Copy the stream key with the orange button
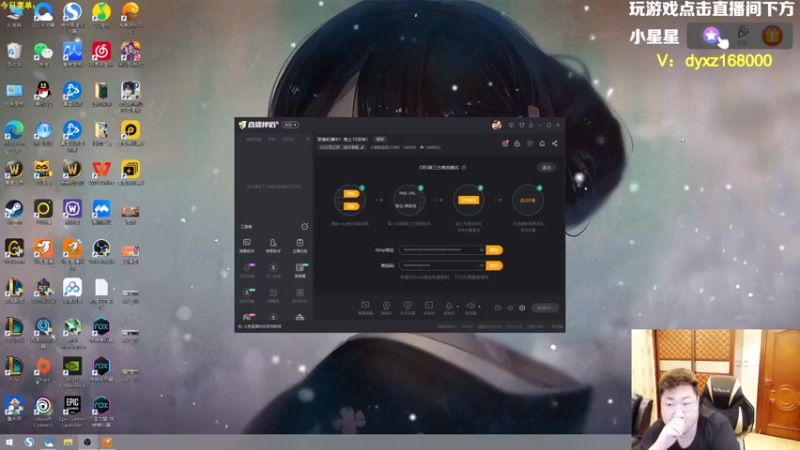Image resolution: width=800 pixels, height=450 pixels. tap(494, 266)
